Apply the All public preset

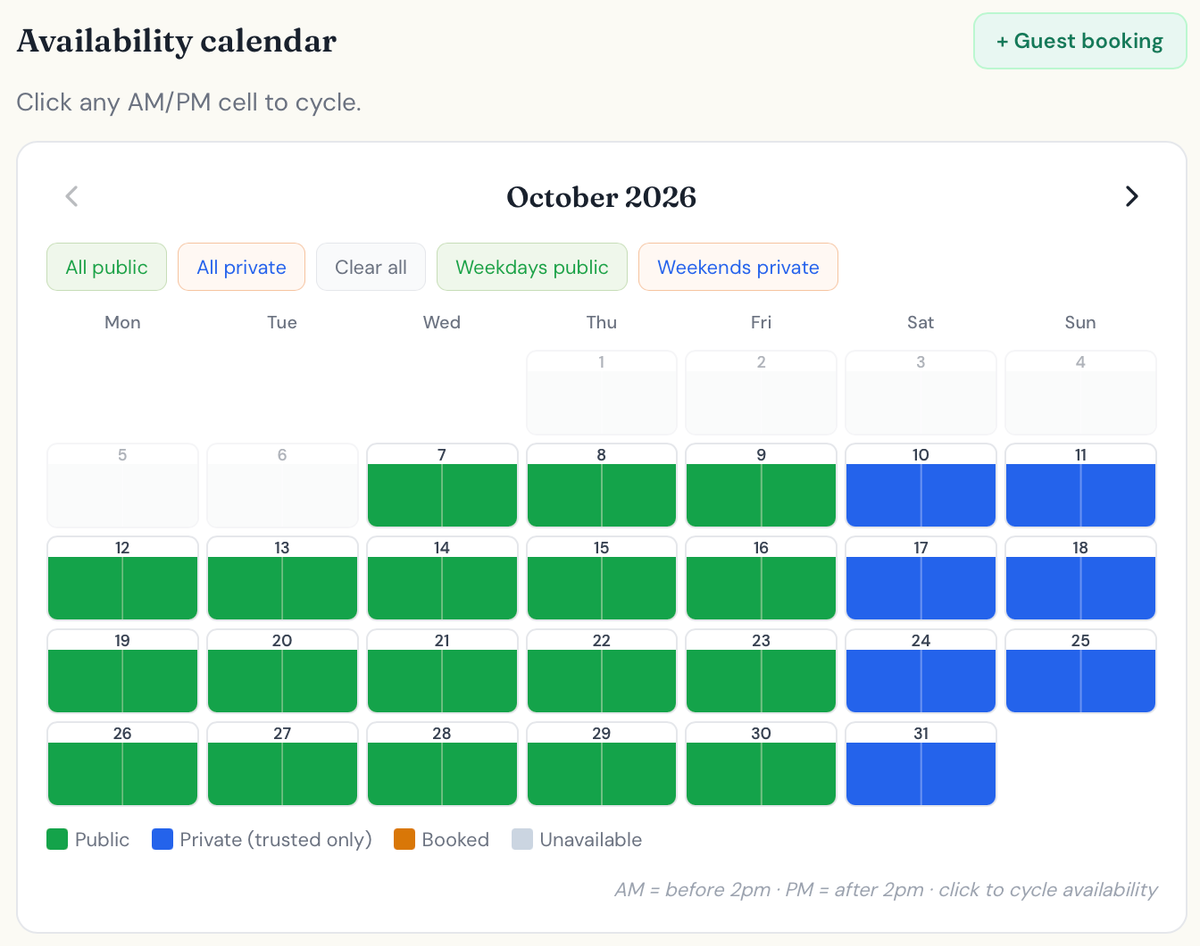[107, 267]
